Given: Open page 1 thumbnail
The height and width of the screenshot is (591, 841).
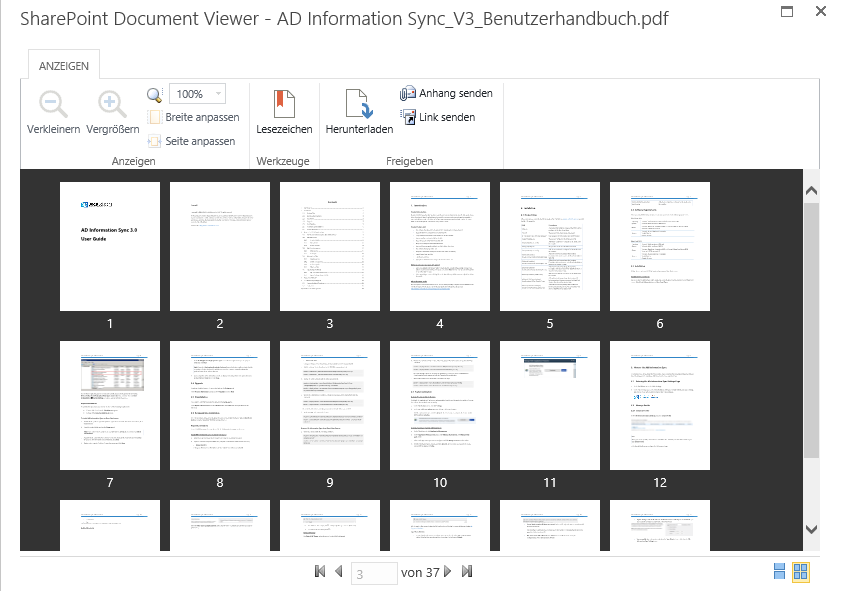Looking at the screenshot, I should pyautogui.click(x=110, y=246).
